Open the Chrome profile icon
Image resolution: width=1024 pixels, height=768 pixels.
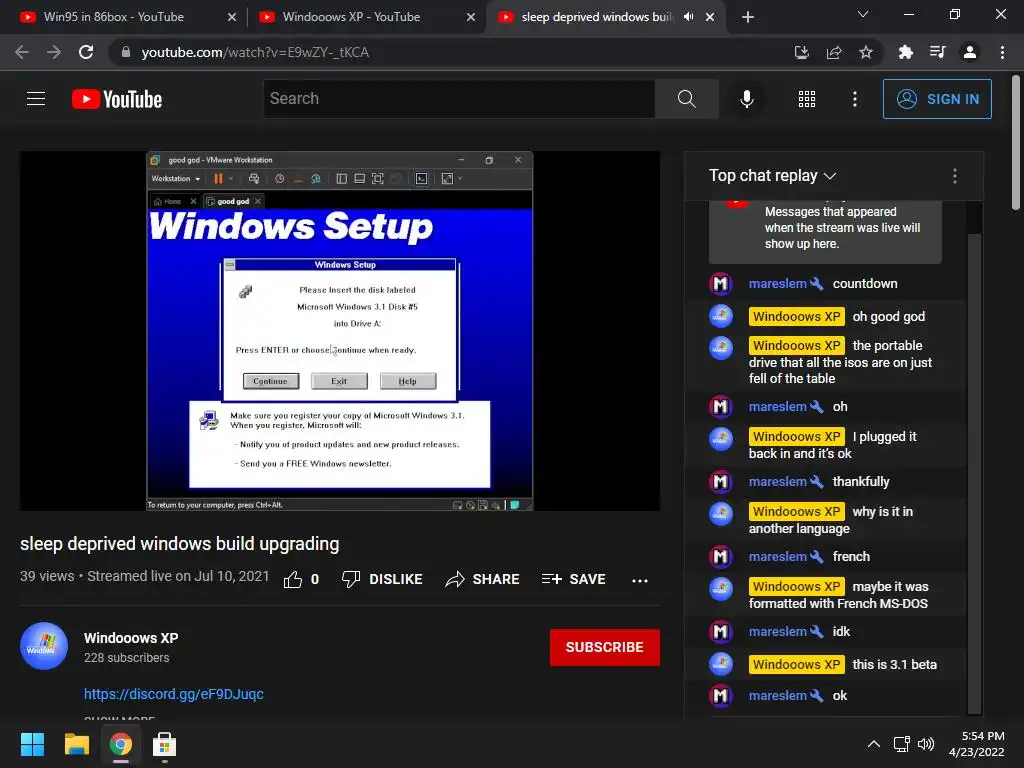pyautogui.click(x=970, y=52)
